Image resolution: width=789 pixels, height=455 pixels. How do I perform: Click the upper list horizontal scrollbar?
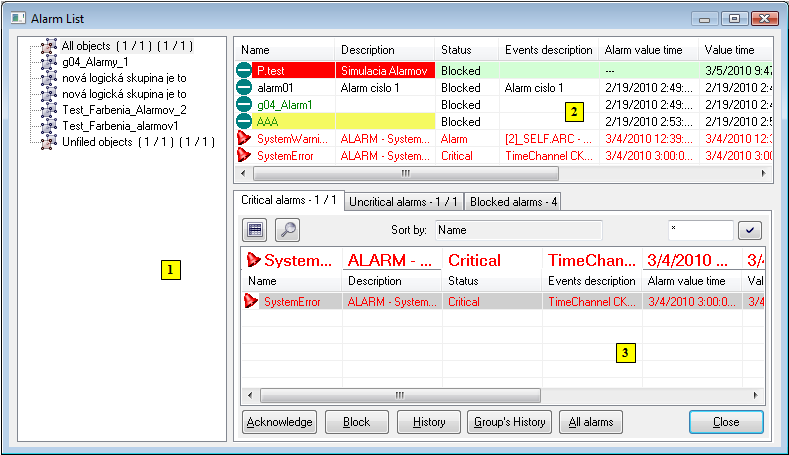coord(500,174)
